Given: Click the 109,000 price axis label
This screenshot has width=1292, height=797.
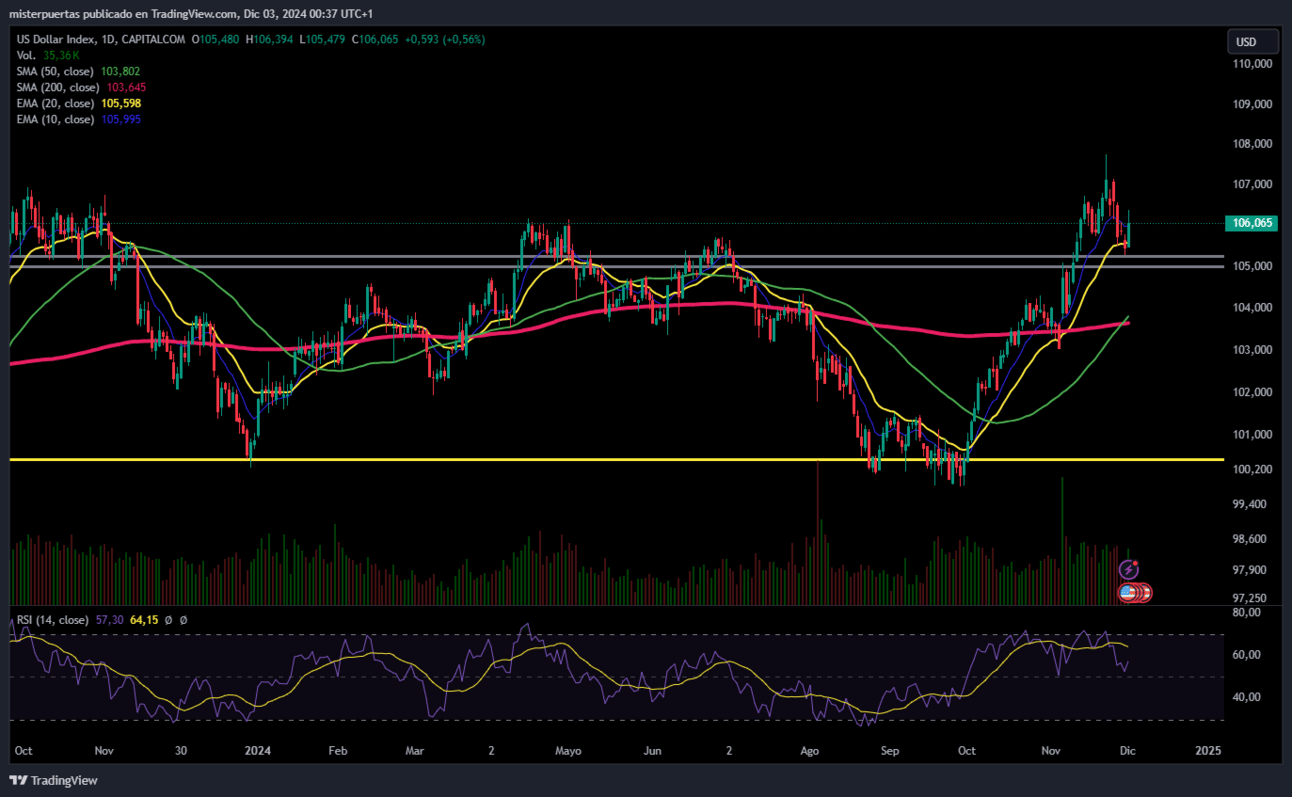Looking at the screenshot, I should click(1253, 104).
